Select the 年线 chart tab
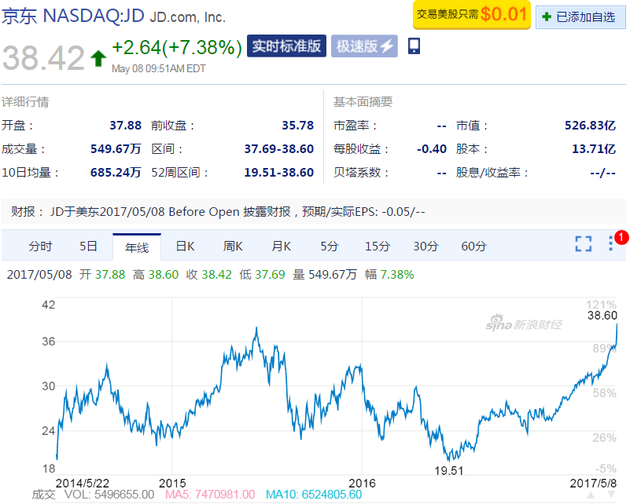 [x=137, y=247]
